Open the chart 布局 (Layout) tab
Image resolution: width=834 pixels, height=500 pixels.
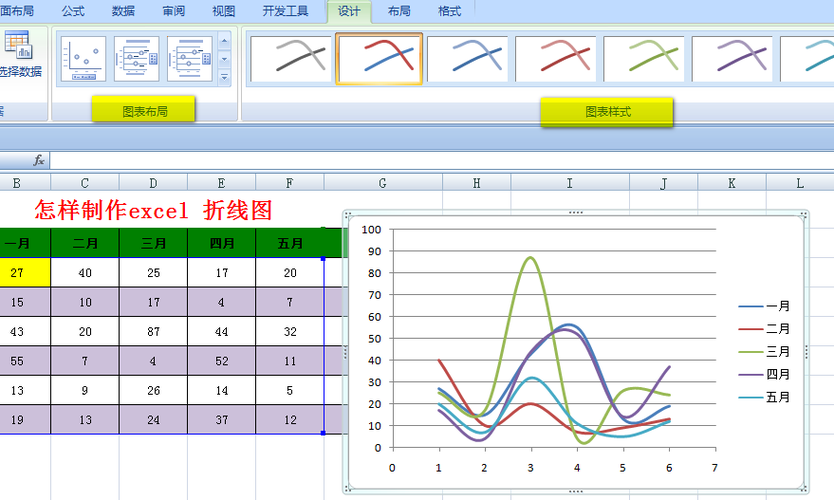click(x=399, y=11)
